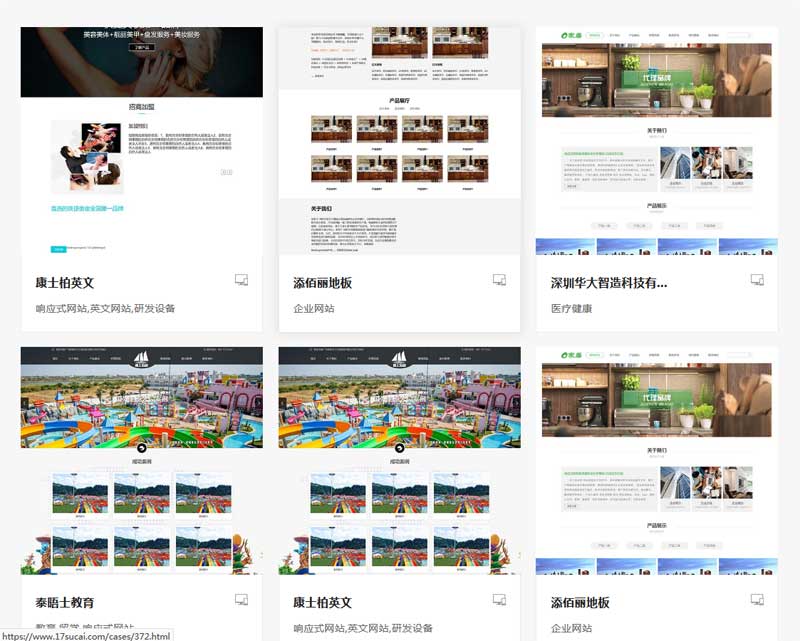The image size is (800, 641).
Task: Open the beauty salon website preview thumbnail
Action: click(141, 140)
